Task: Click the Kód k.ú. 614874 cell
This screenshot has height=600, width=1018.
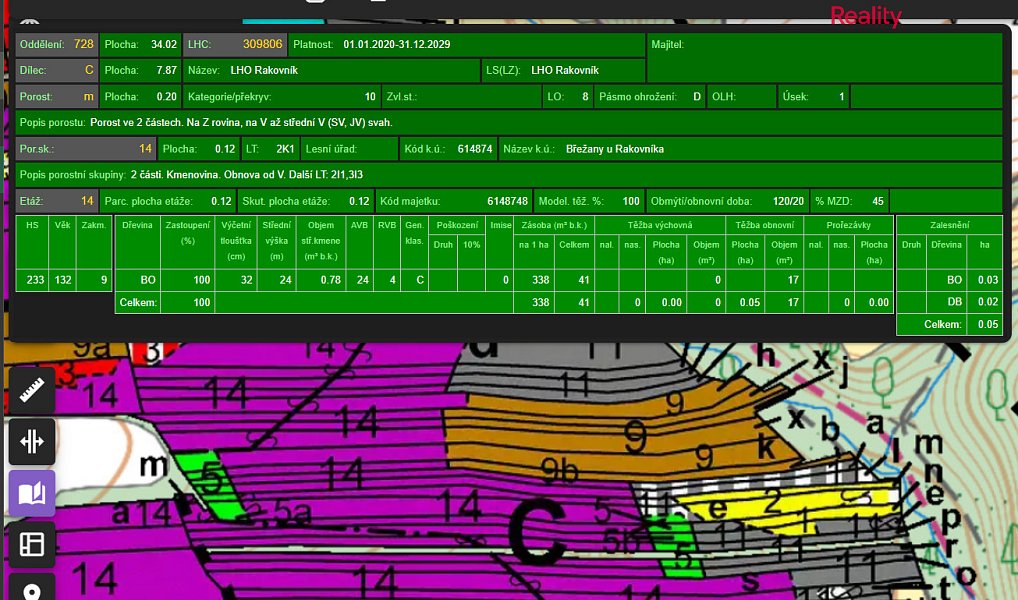Action: pos(448,149)
